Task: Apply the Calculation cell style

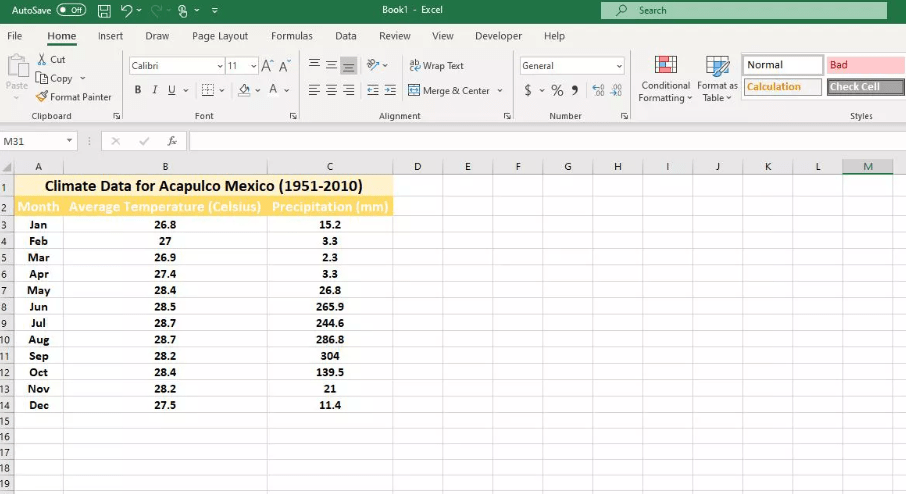Action: tap(782, 87)
